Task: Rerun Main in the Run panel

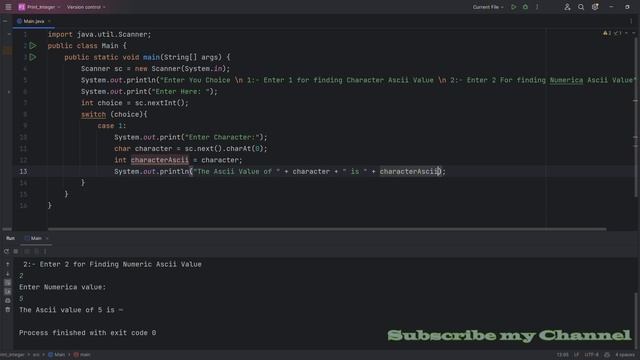Action: click(x=6, y=251)
